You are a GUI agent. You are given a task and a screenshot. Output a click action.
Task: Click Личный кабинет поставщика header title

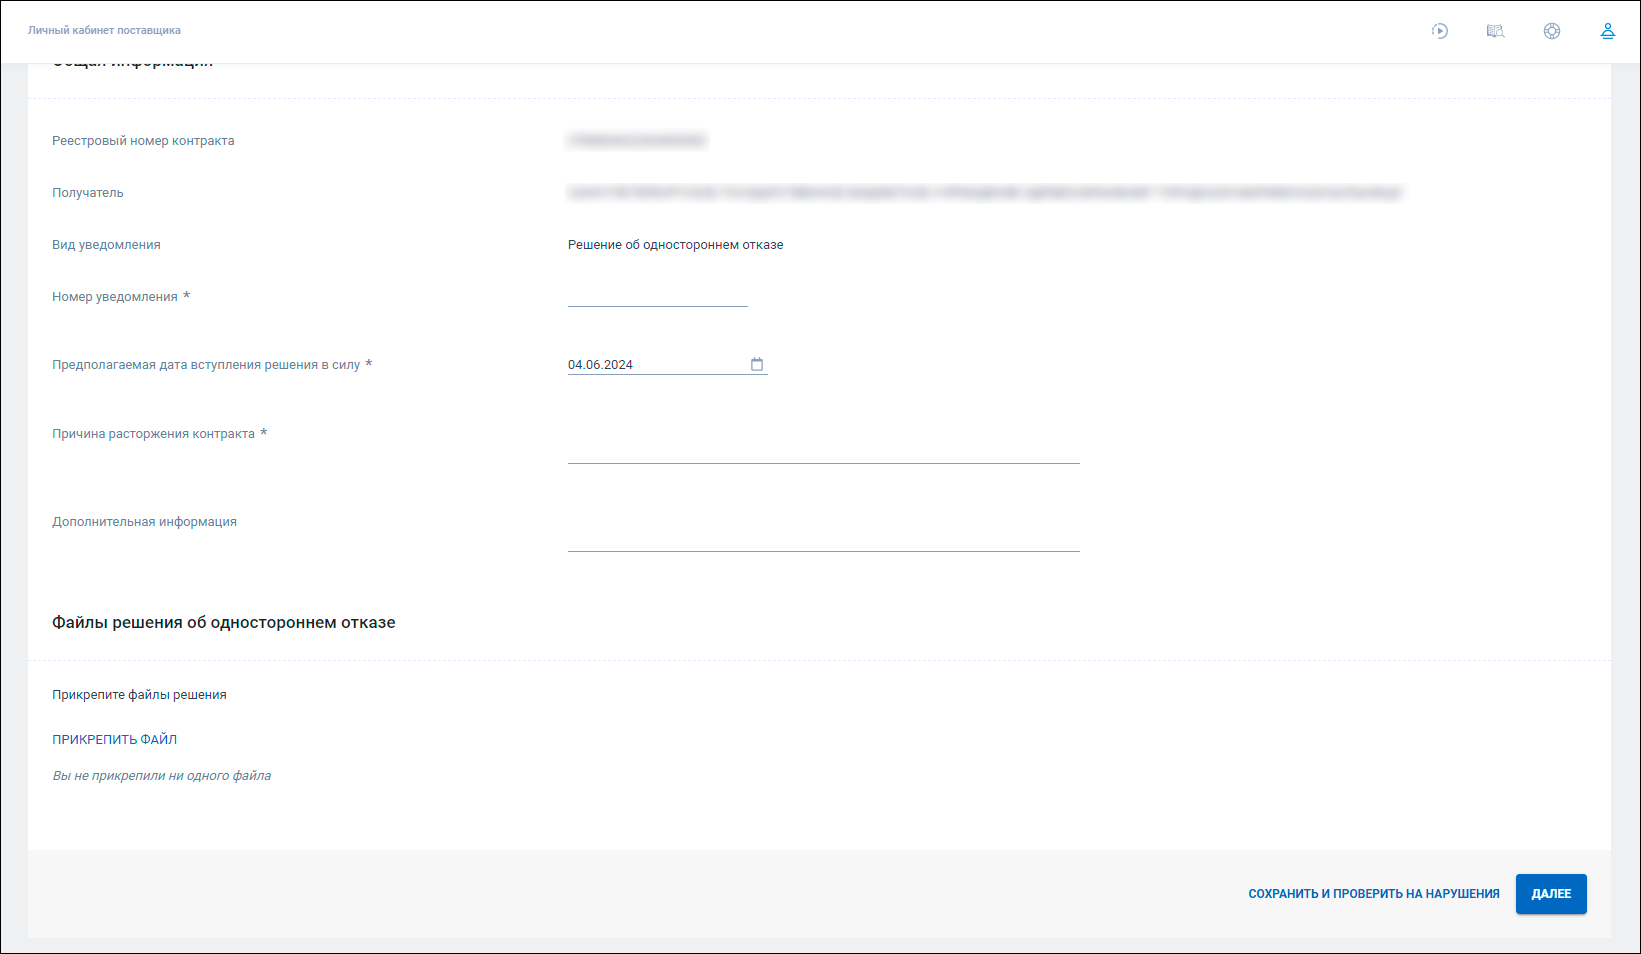(x=105, y=31)
